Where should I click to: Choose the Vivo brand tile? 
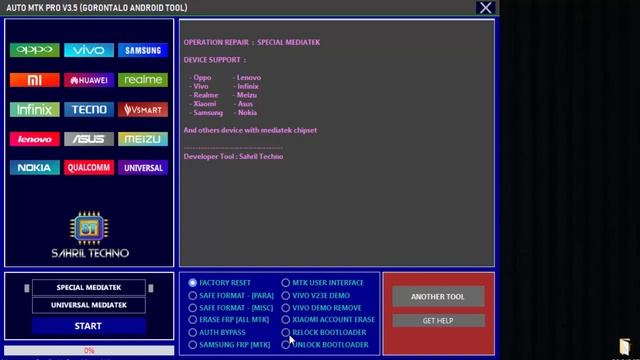click(x=89, y=50)
